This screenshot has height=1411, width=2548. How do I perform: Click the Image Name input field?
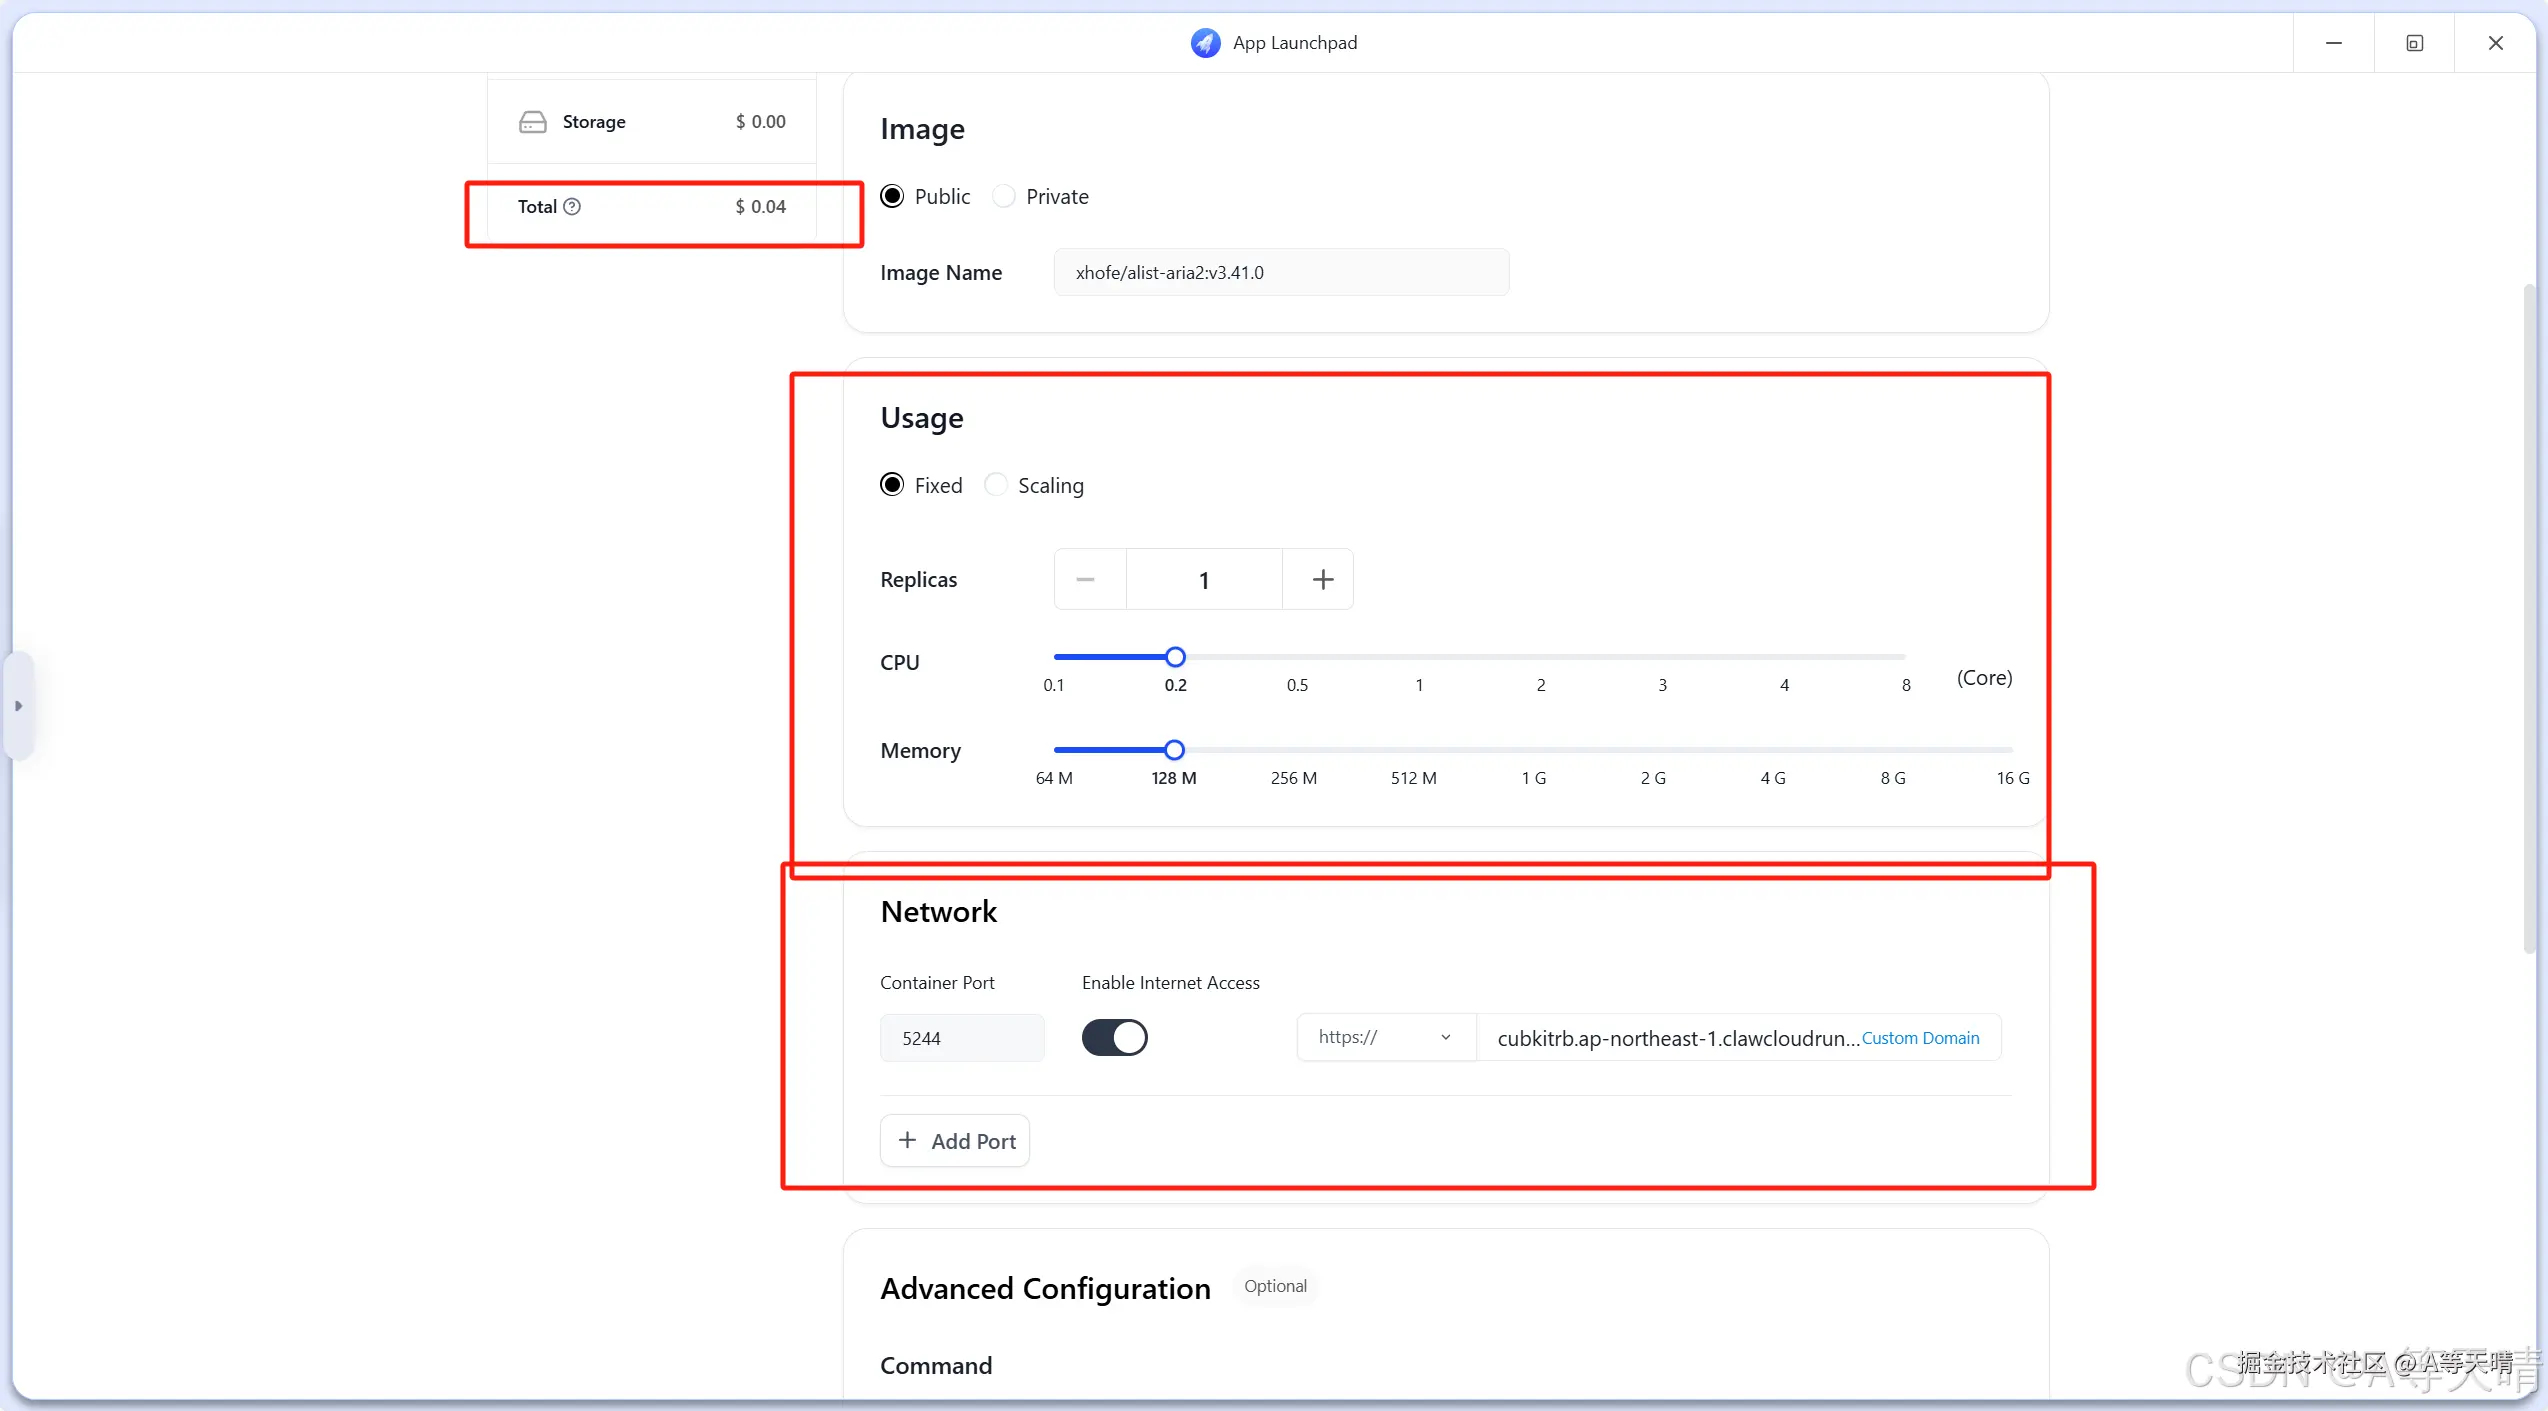coord(1280,273)
